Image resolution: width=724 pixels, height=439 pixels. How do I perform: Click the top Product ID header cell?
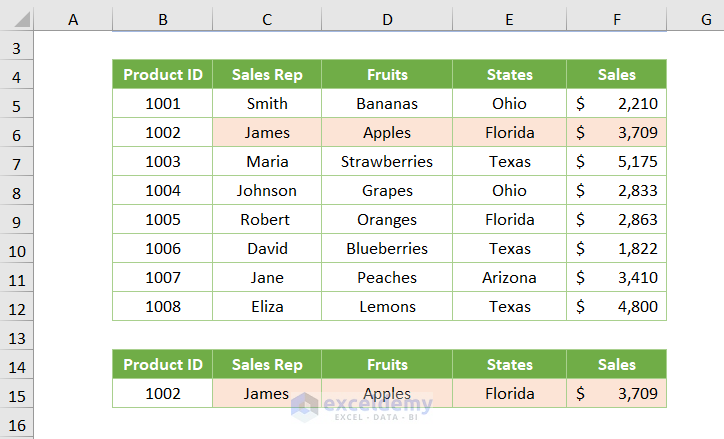tap(163, 74)
